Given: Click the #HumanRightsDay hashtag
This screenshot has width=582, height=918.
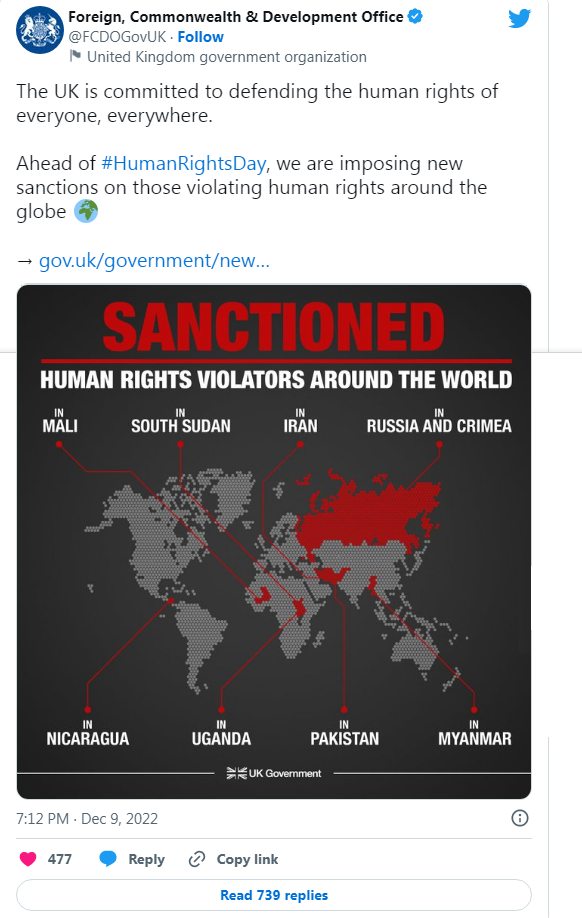Looking at the screenshot, I should pyautogui.click(x=184, y=163).
